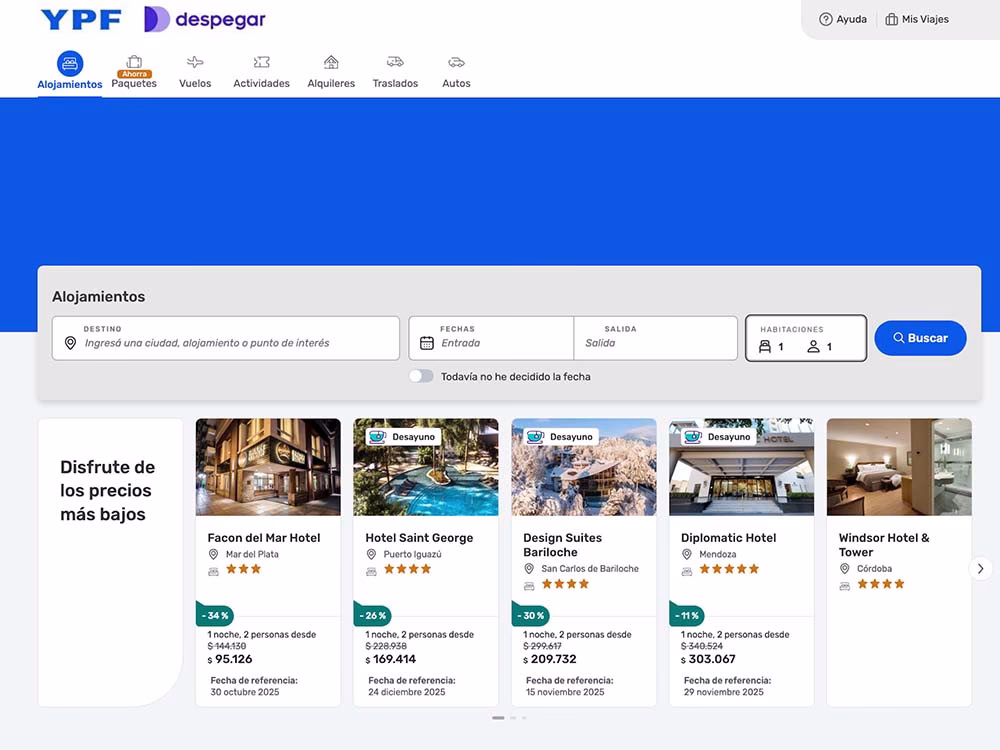1000x750 pixels.
Task: Open the Habitaciones rooms selector
Action: (805, 338)
